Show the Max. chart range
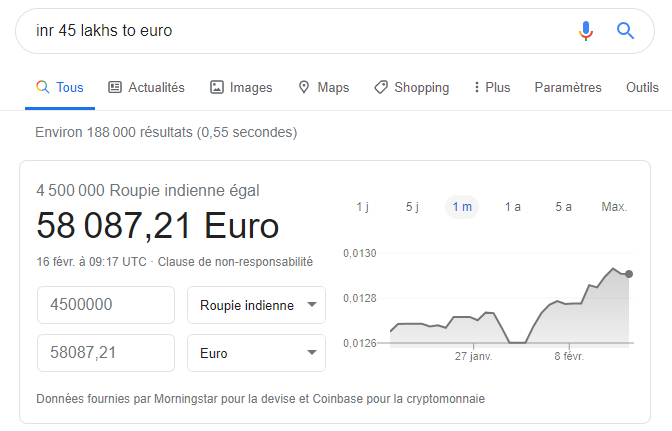Viewport: 672px width, 431px height. (614, 207)
